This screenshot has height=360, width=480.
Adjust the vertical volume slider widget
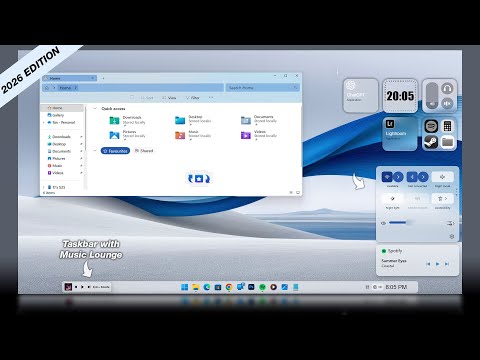pos(432,96)
